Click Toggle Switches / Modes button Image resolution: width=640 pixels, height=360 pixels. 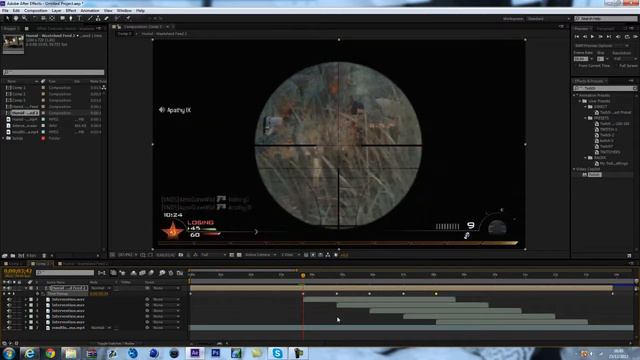pyautogui.click(x=117, y=343)
